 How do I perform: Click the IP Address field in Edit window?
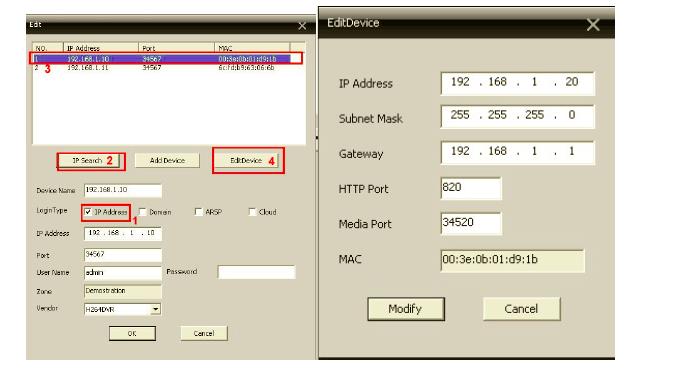tap(123, 233)
